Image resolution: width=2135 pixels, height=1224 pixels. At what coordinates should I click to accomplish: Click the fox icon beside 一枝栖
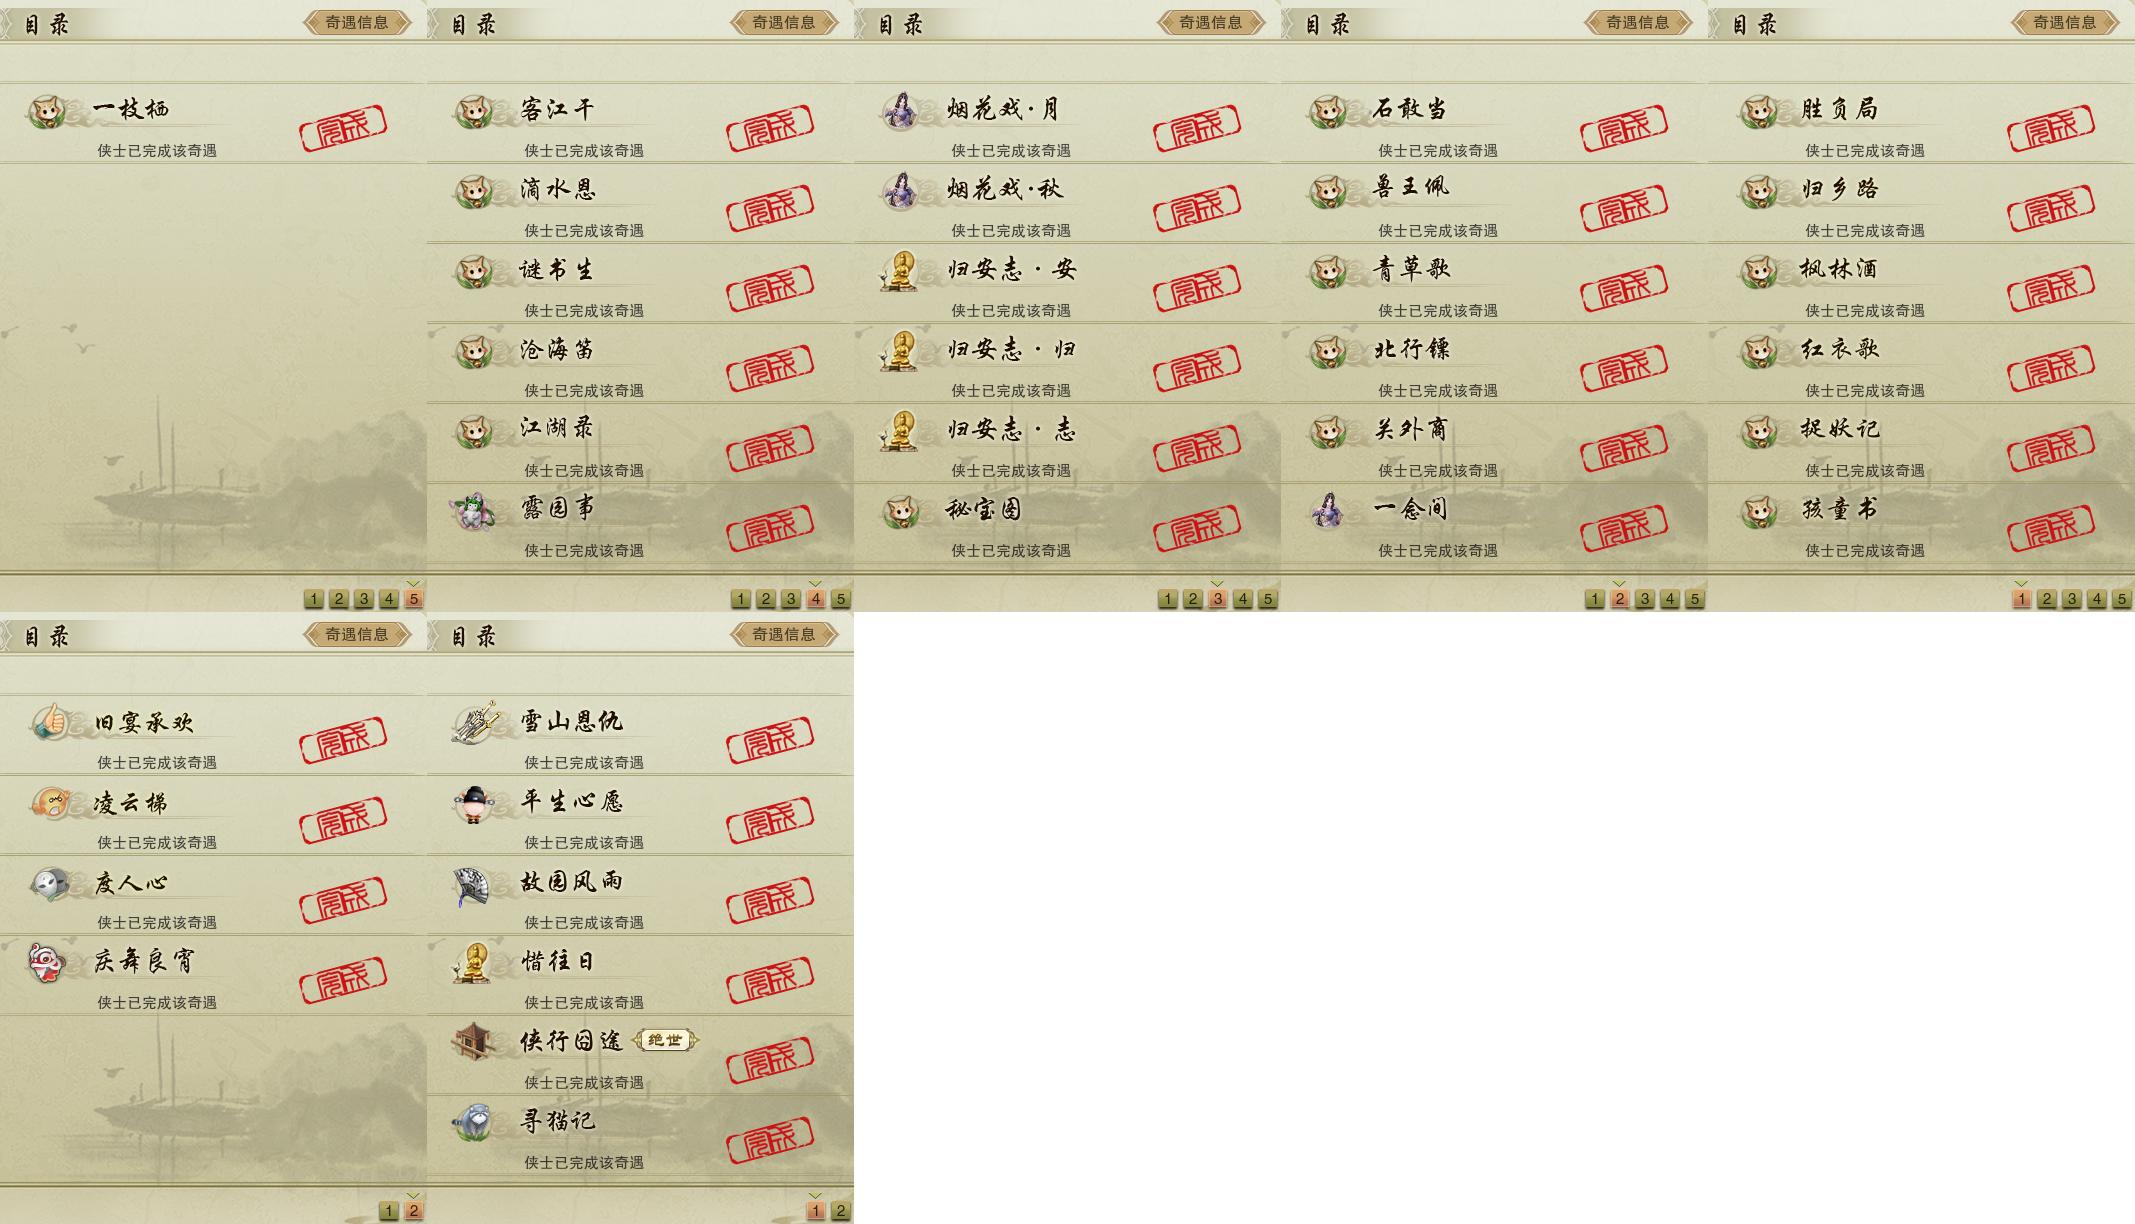point(46,111)
